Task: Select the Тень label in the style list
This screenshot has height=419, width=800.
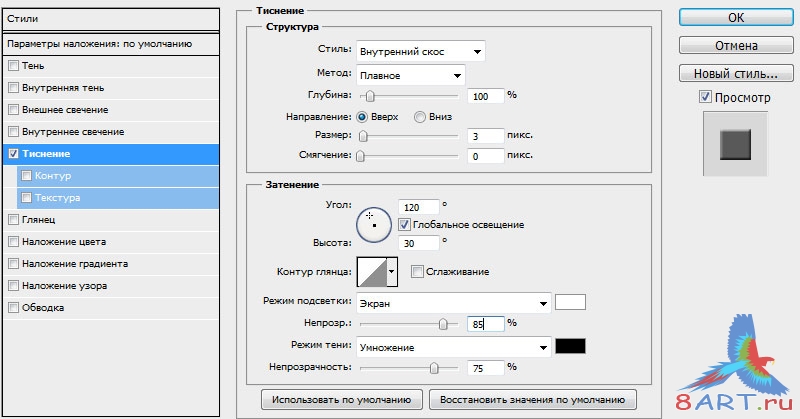Action: tap(33, 66)
